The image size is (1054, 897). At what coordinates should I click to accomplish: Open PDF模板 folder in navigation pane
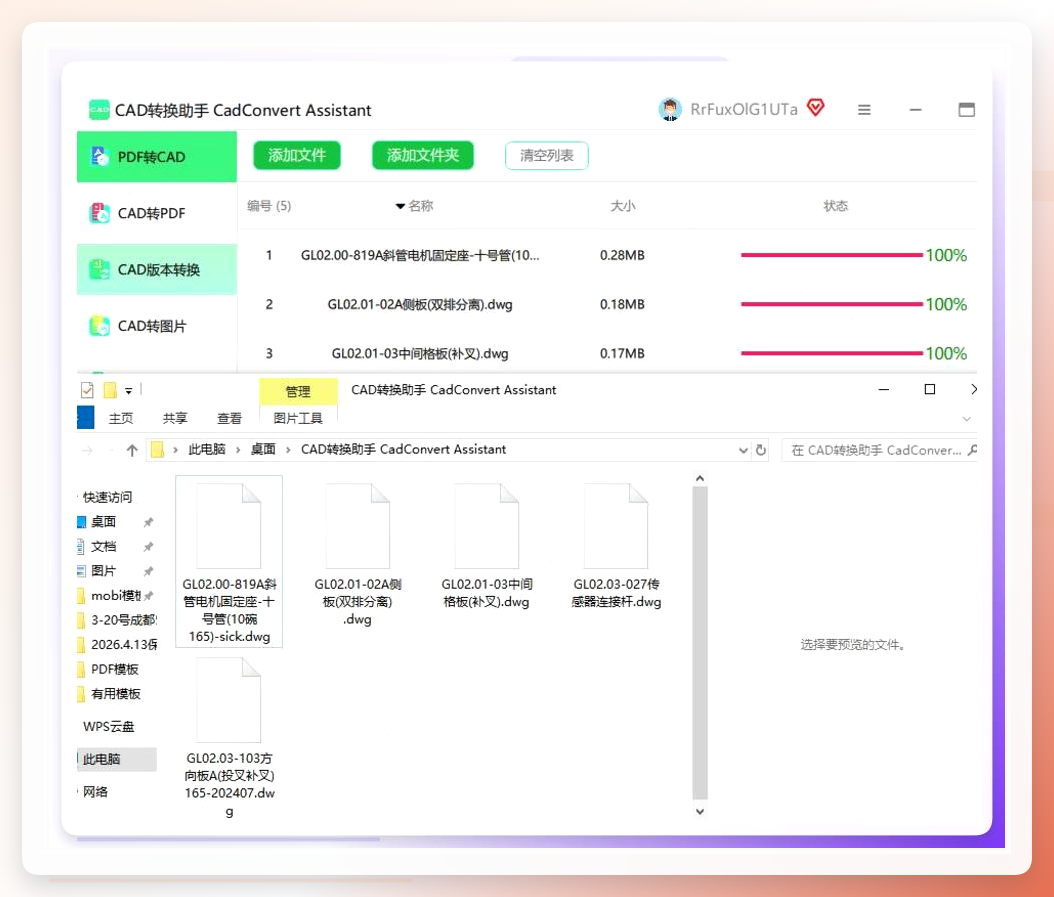pos(115,669)
